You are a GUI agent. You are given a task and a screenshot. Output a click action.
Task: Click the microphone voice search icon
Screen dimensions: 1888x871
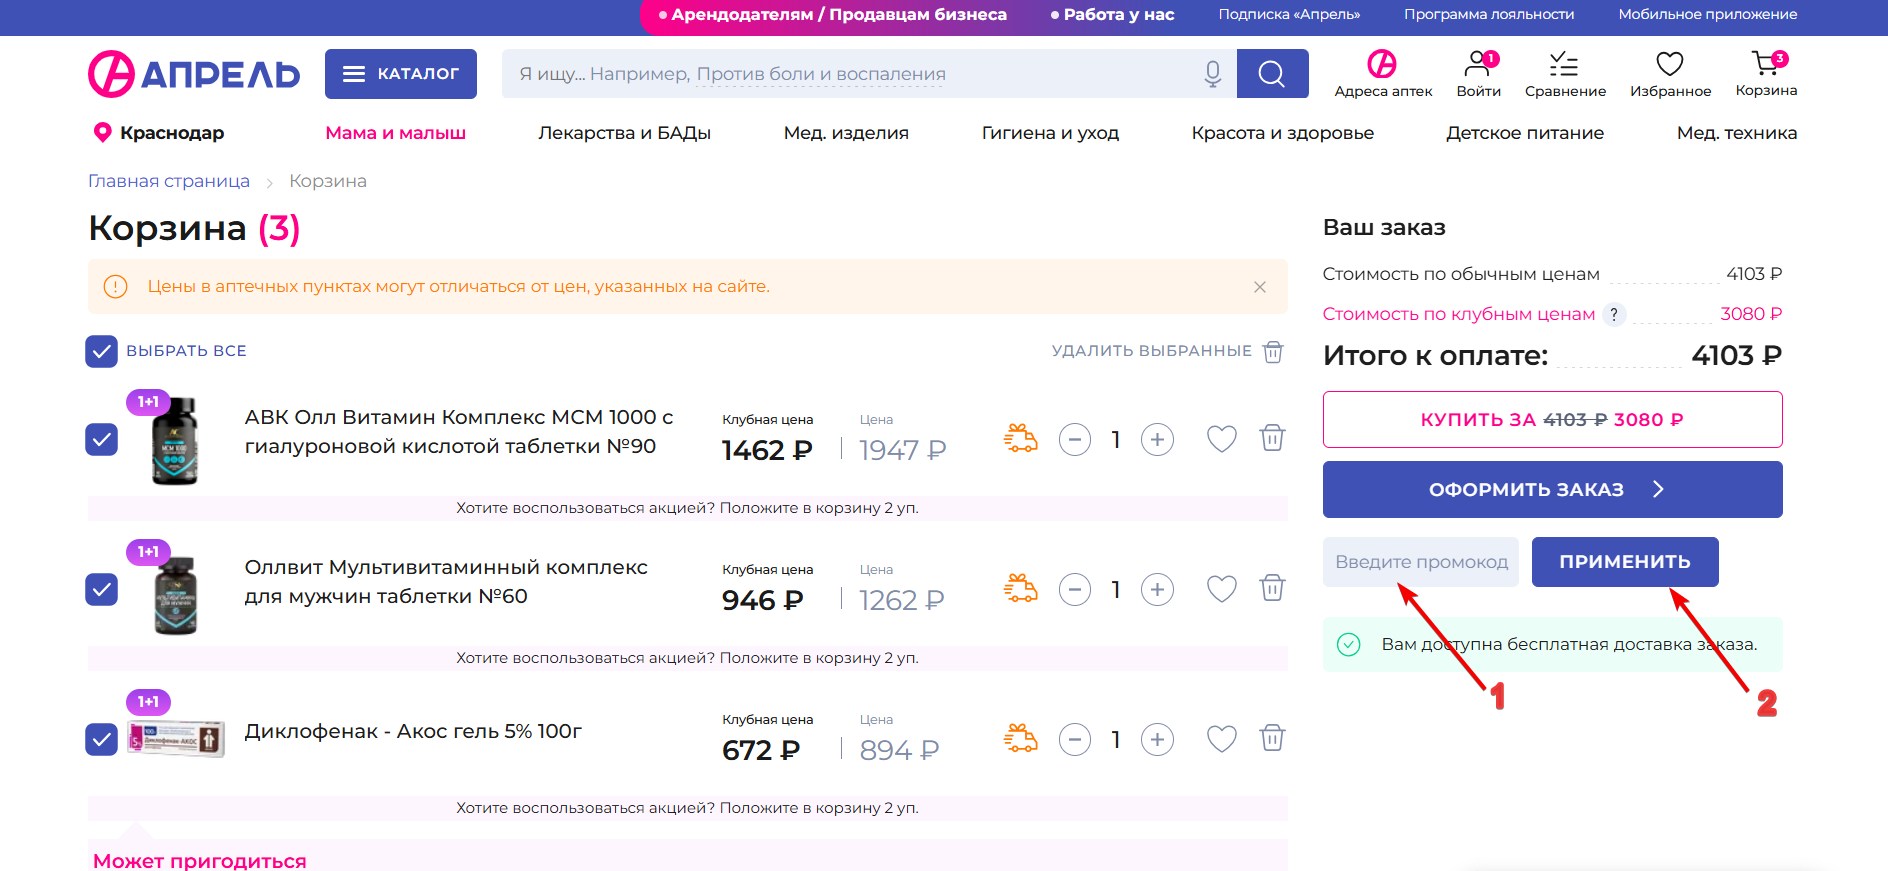click(x=1212, y=74)
